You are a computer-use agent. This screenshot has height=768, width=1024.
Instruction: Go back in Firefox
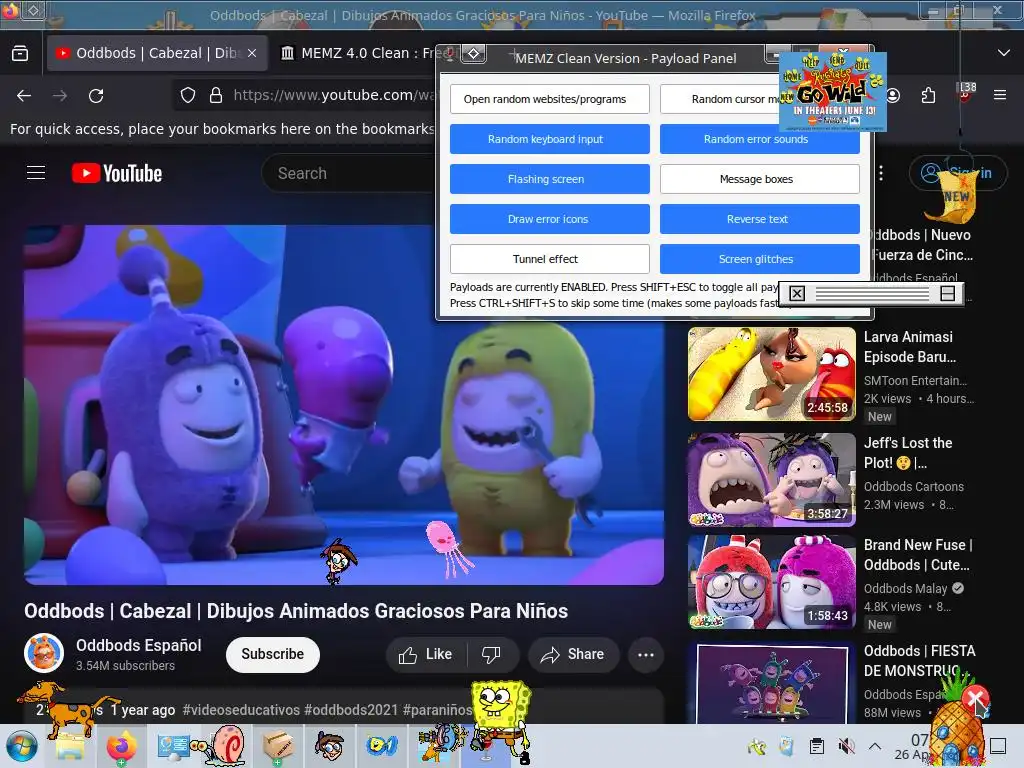pyautogui.click(x=24, y=96)
